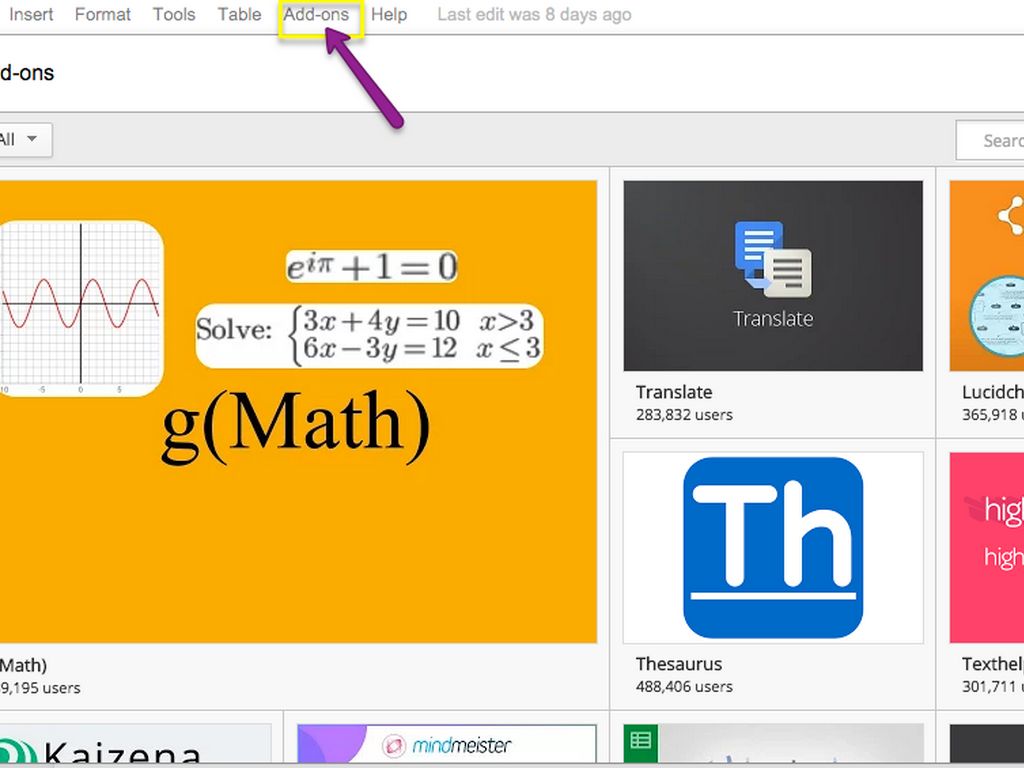The width and height of the screenshot is (1024, 768).
Task: Select the mindmeister add-on thumbnail
Action: tap(446, 745)
